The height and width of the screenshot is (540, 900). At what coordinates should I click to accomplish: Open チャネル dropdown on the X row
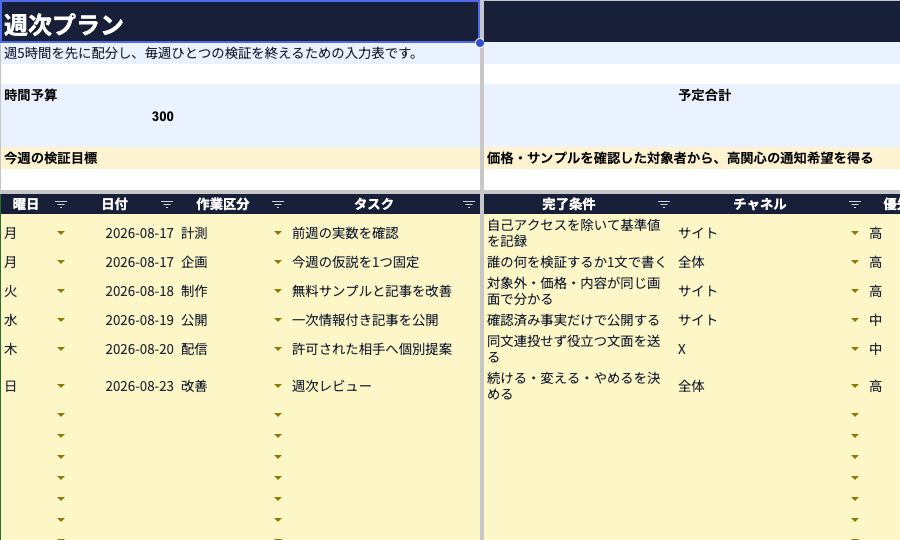click(855, 349)
